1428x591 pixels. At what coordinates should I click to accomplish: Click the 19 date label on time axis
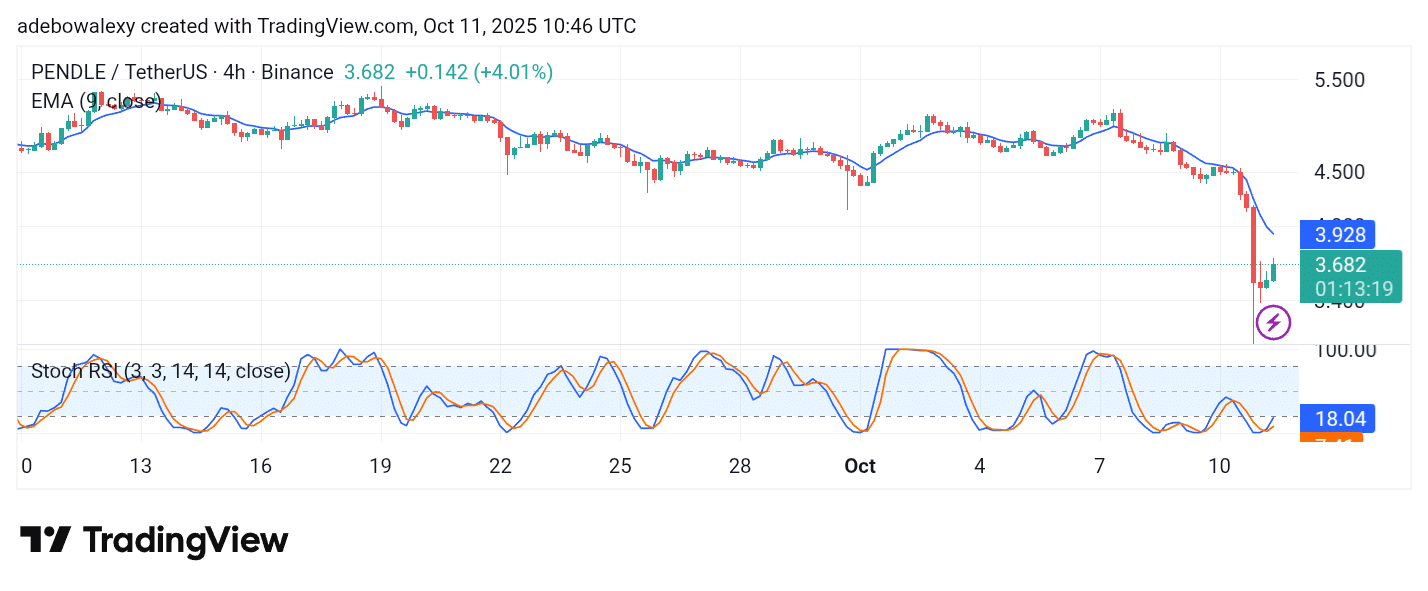tap(380, 466)
